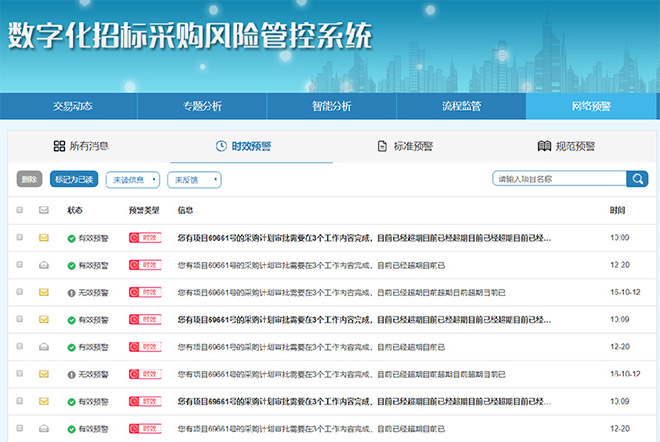Click the yellow unread envelope in the first row
Image resolution: width=660 pixels, height=442 pixels.
tap(44, 238)
